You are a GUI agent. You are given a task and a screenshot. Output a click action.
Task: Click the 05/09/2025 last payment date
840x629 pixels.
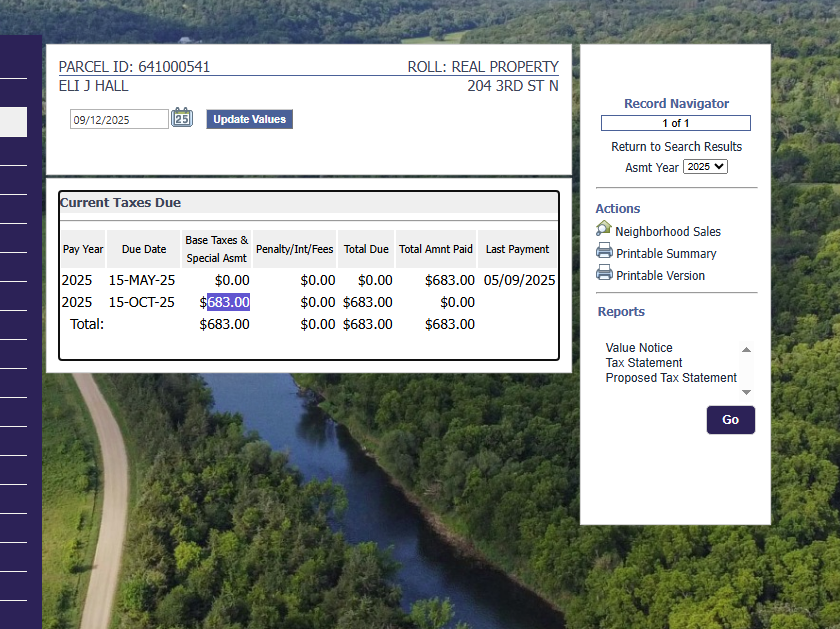tap(519, 280)
